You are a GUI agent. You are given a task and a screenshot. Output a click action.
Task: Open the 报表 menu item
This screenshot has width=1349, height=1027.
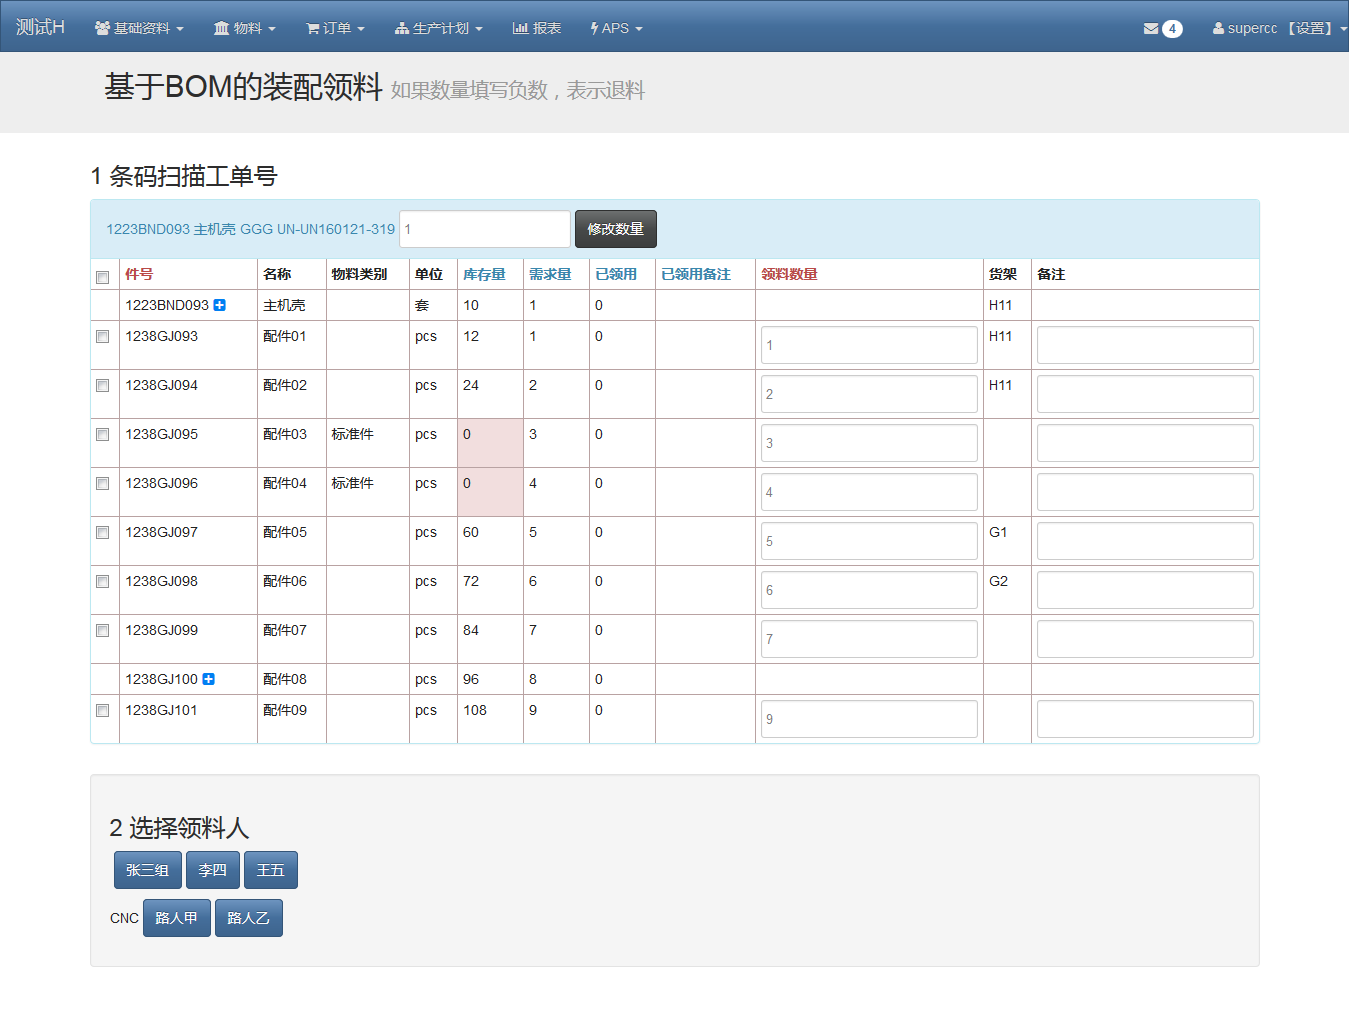pyautogui.click(x=537, y=29)
